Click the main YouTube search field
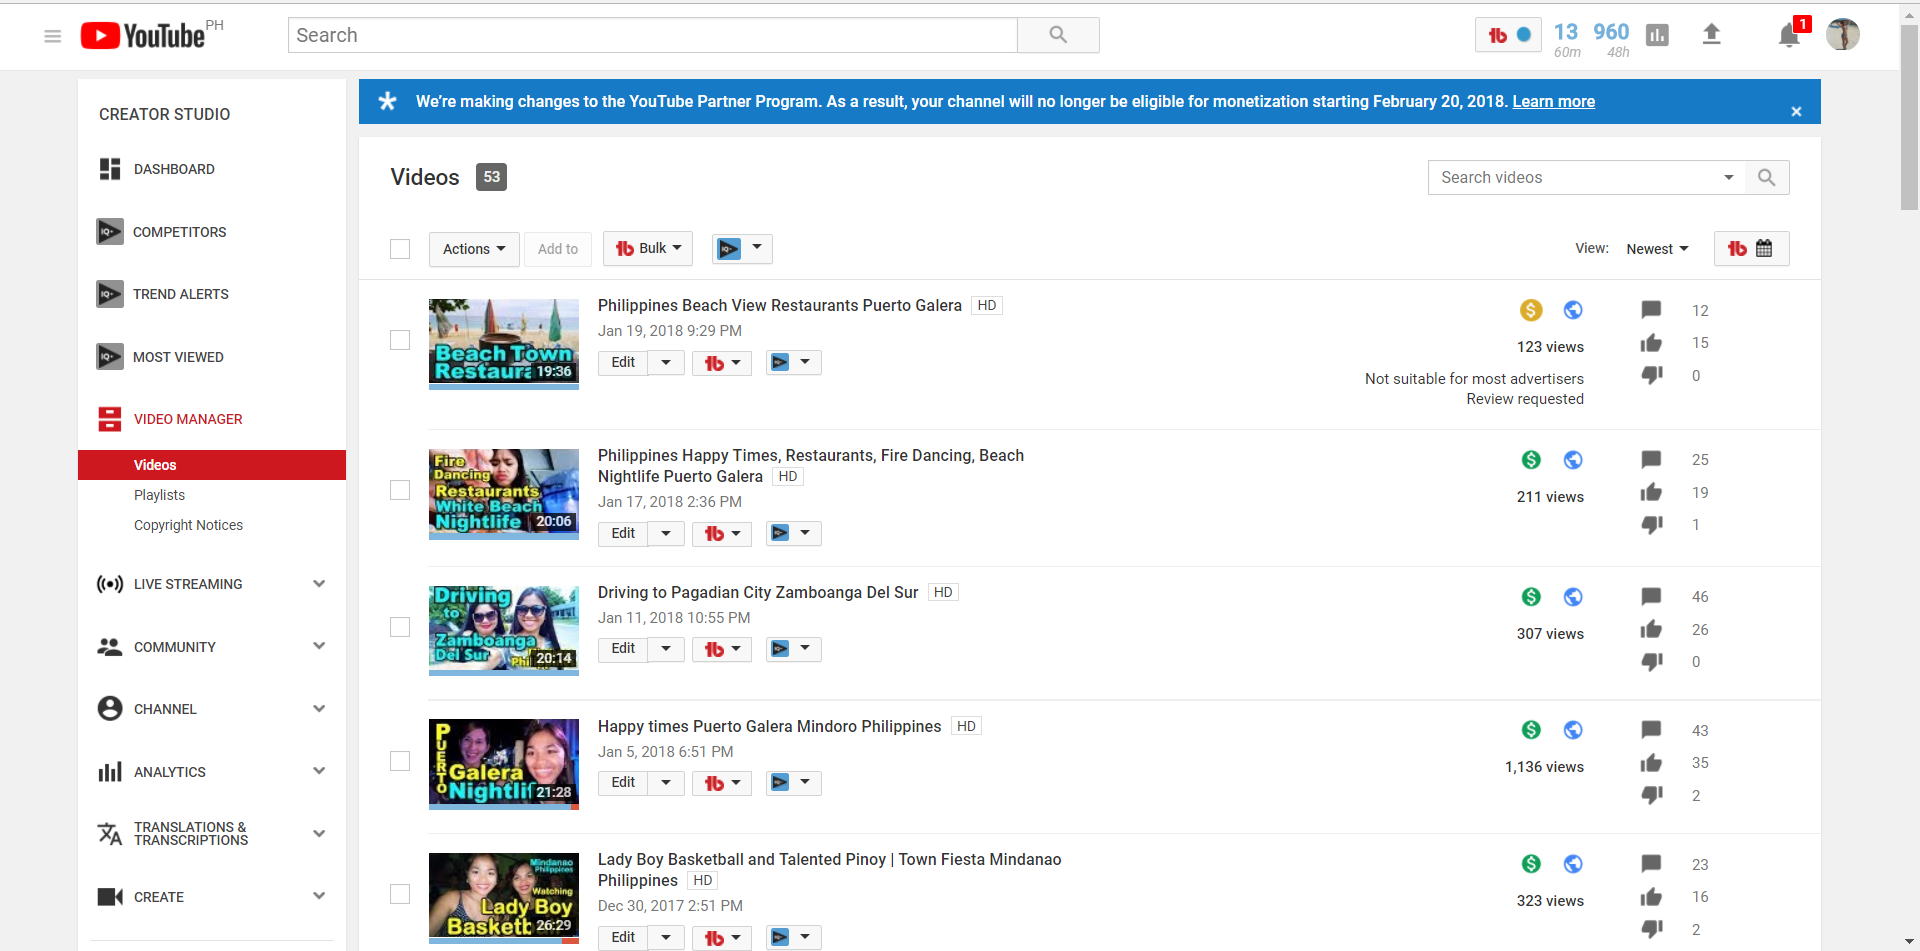The width and height of the screenshot is (1920, 951). click(652, 35)
